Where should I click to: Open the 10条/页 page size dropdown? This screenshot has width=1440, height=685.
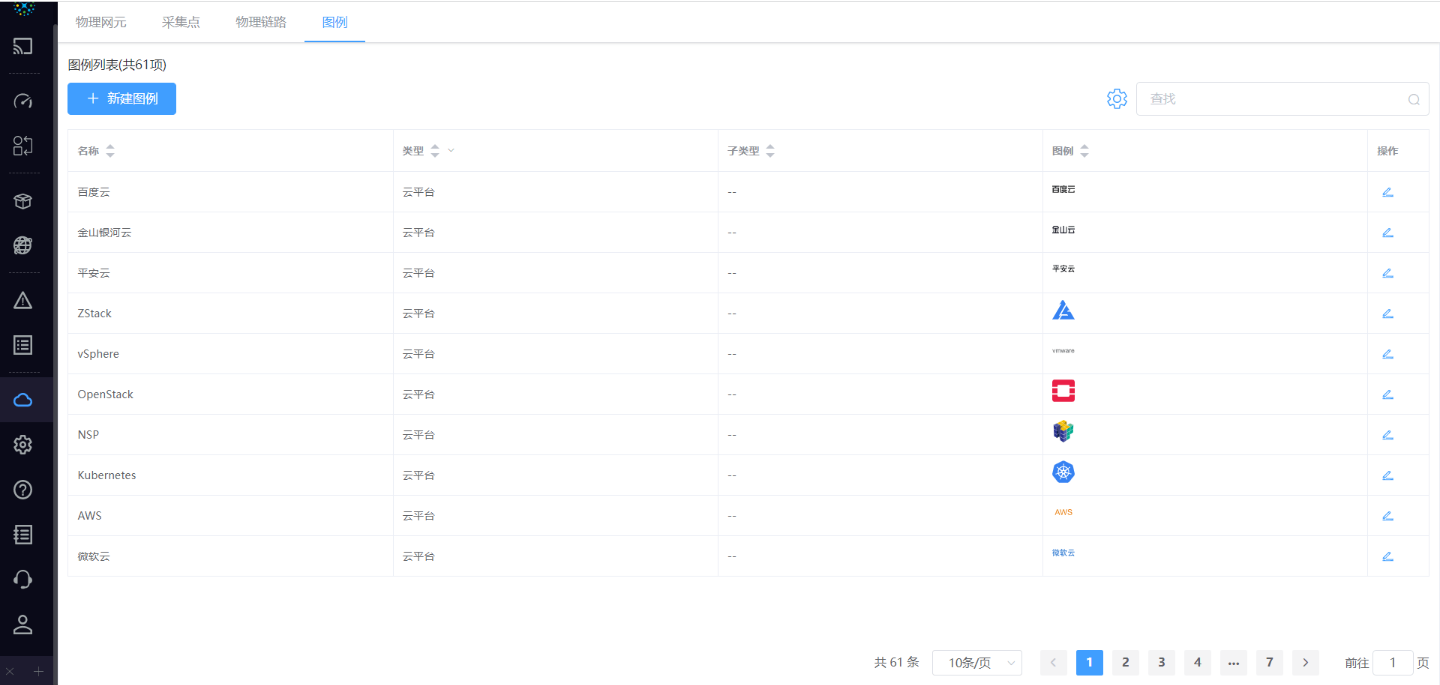click(976, 662)
